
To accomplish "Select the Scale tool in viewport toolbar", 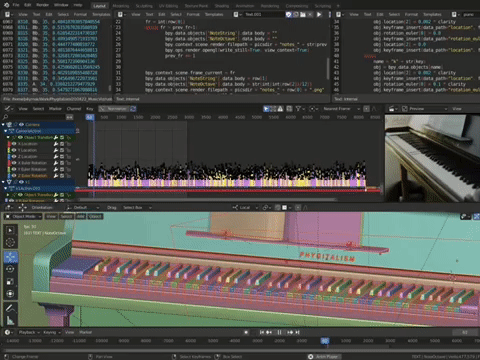I will (10, 282).
